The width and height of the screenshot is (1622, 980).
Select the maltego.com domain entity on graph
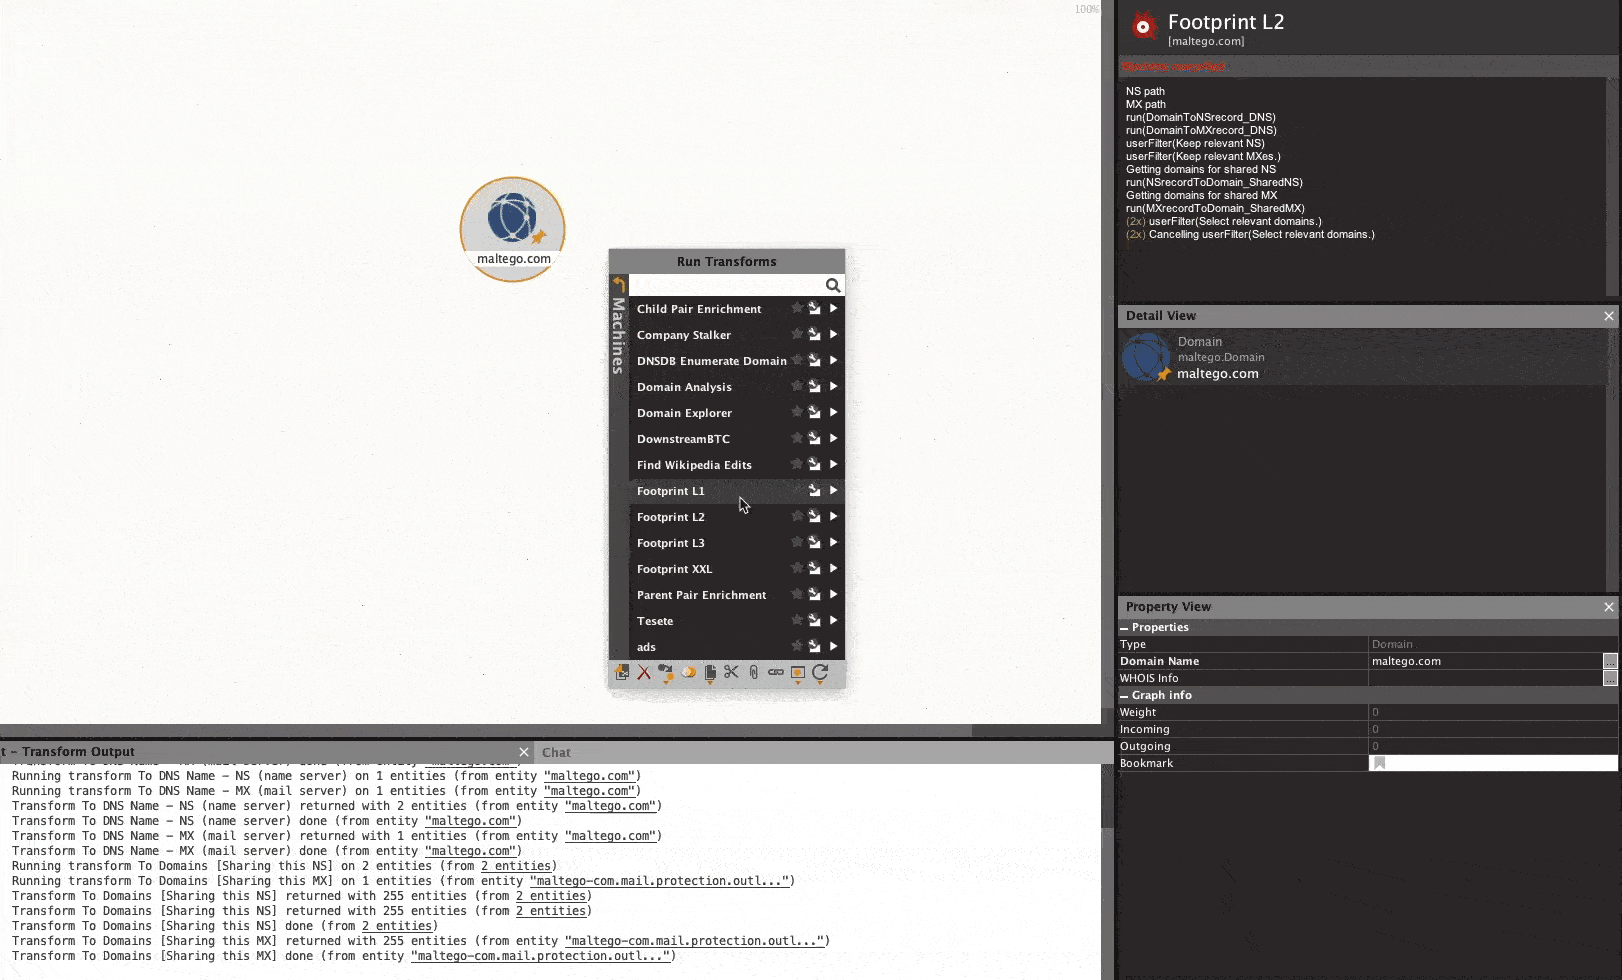click(513, 229)
